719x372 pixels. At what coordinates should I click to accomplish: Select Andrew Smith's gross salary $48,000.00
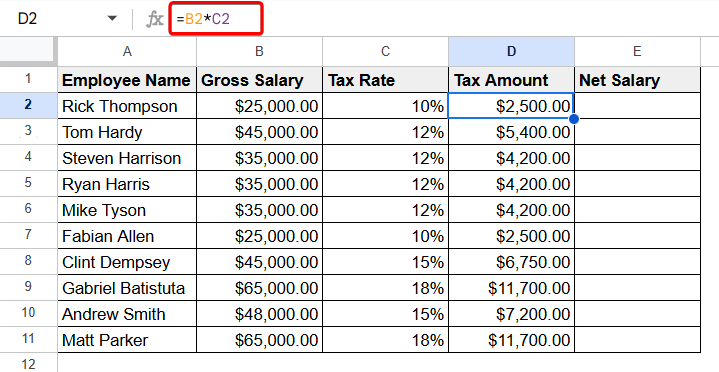pyautogui.click(x=260, y=314)
